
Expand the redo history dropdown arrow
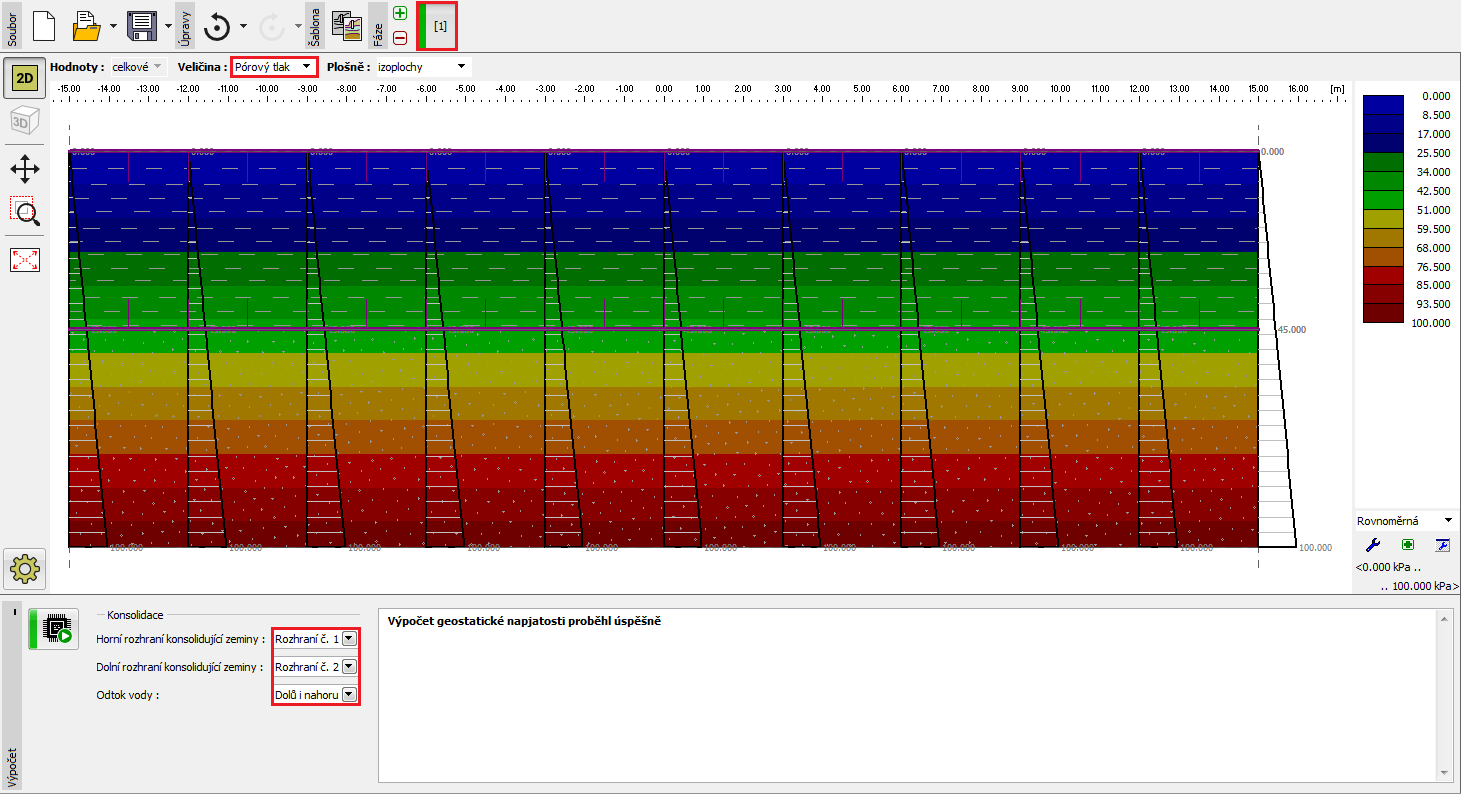pyautogui.click(x=298, y=27)
